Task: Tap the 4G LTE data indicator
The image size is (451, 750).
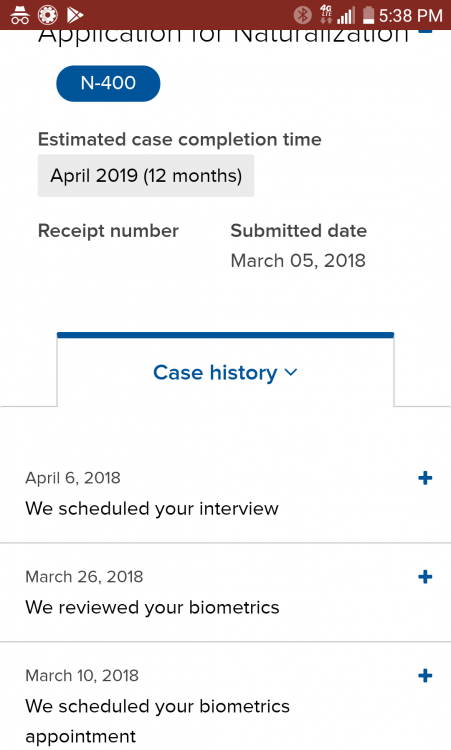Action: click(x=326, y=15)
